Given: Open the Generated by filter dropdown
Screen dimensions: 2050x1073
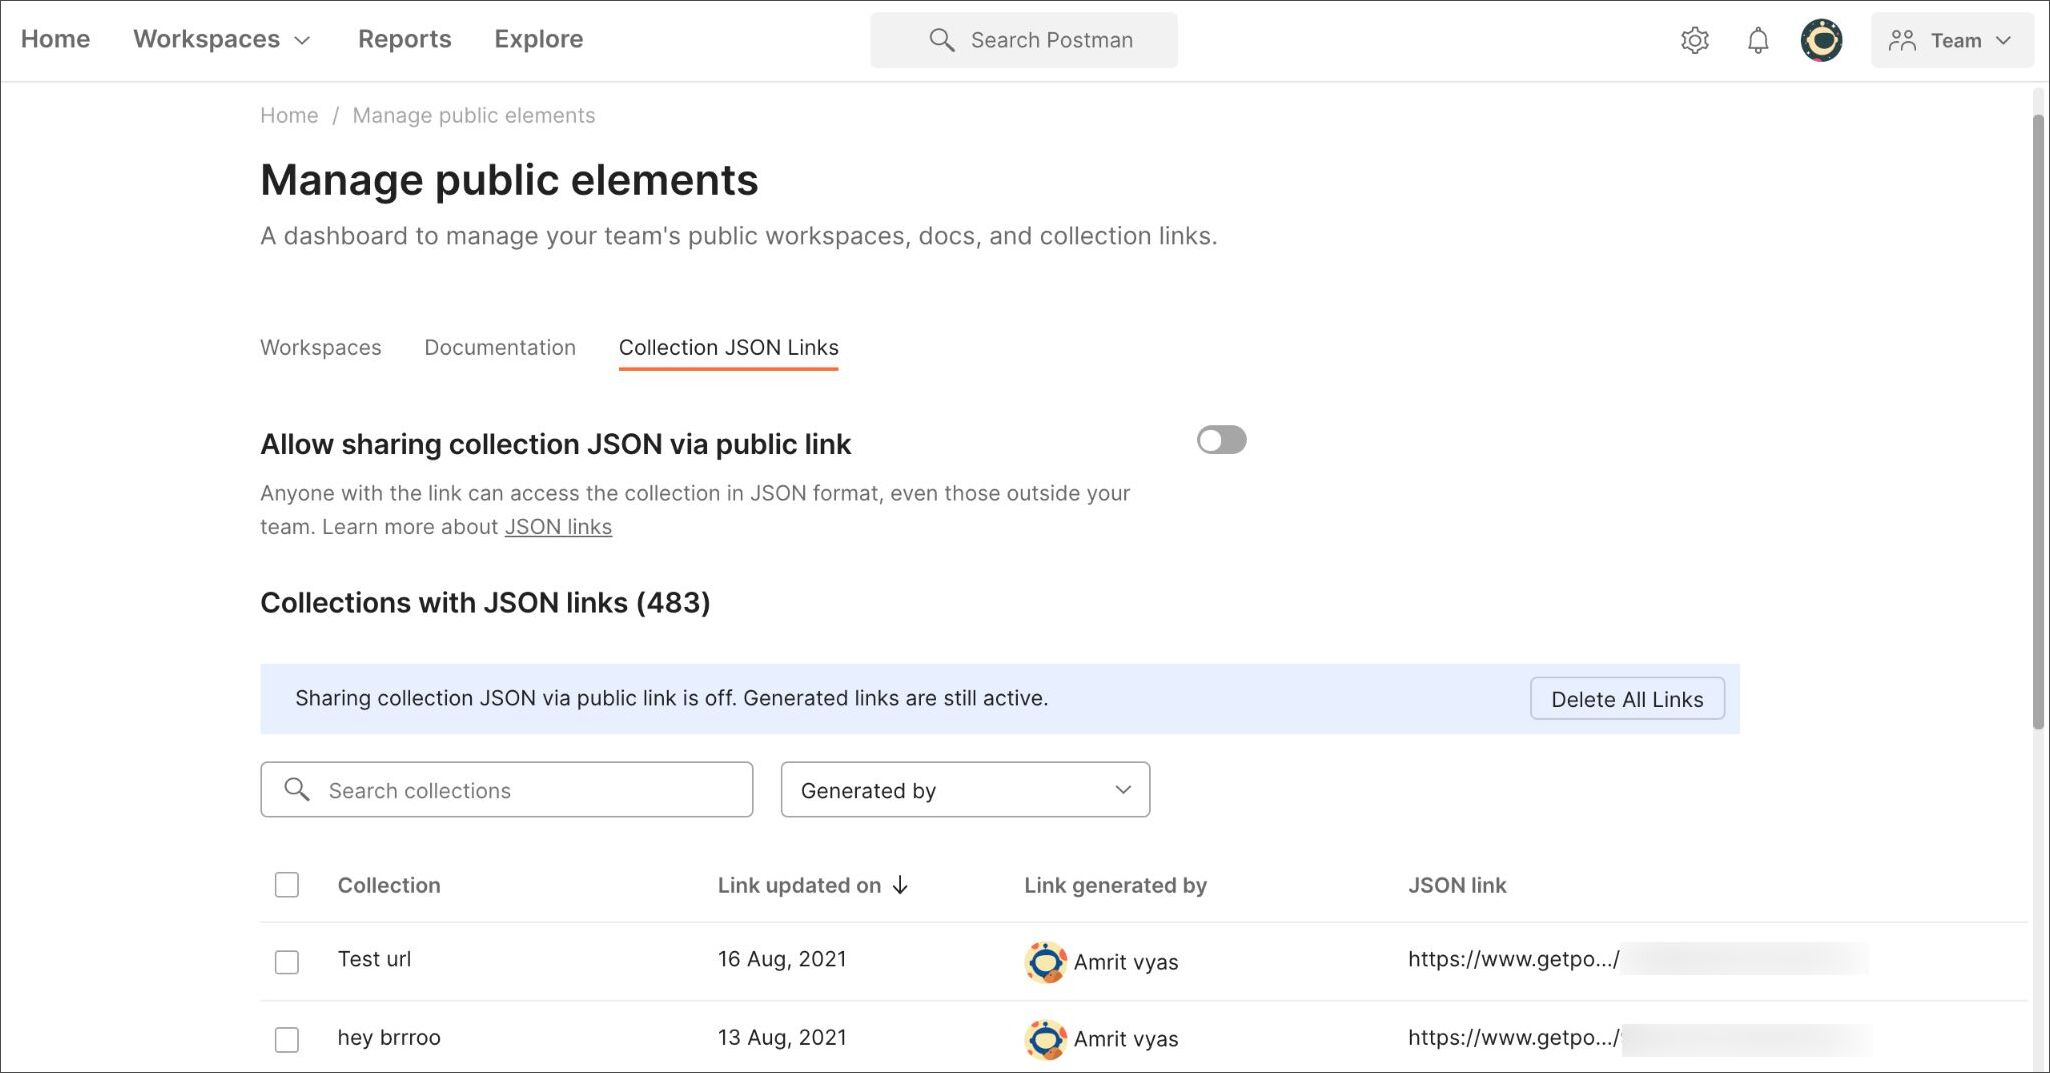Looking at the screenshot, I should [965, 790].
